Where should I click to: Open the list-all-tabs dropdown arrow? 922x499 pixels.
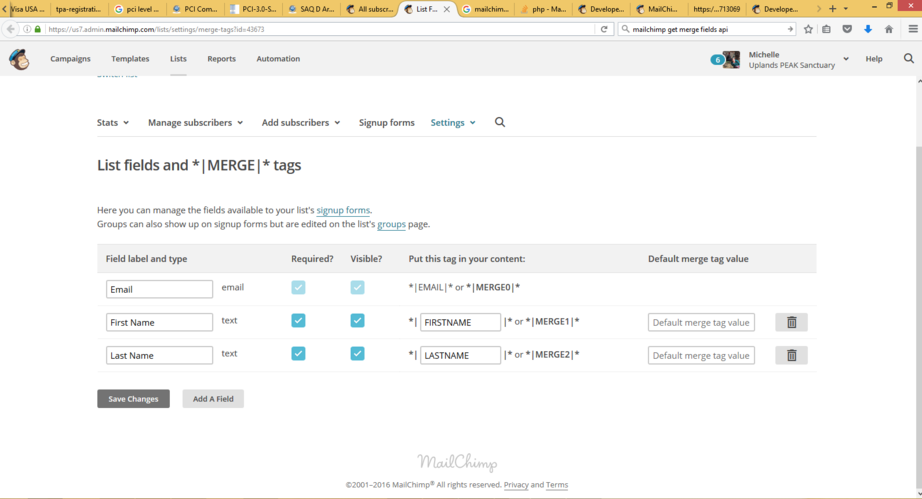click(846, 9)
